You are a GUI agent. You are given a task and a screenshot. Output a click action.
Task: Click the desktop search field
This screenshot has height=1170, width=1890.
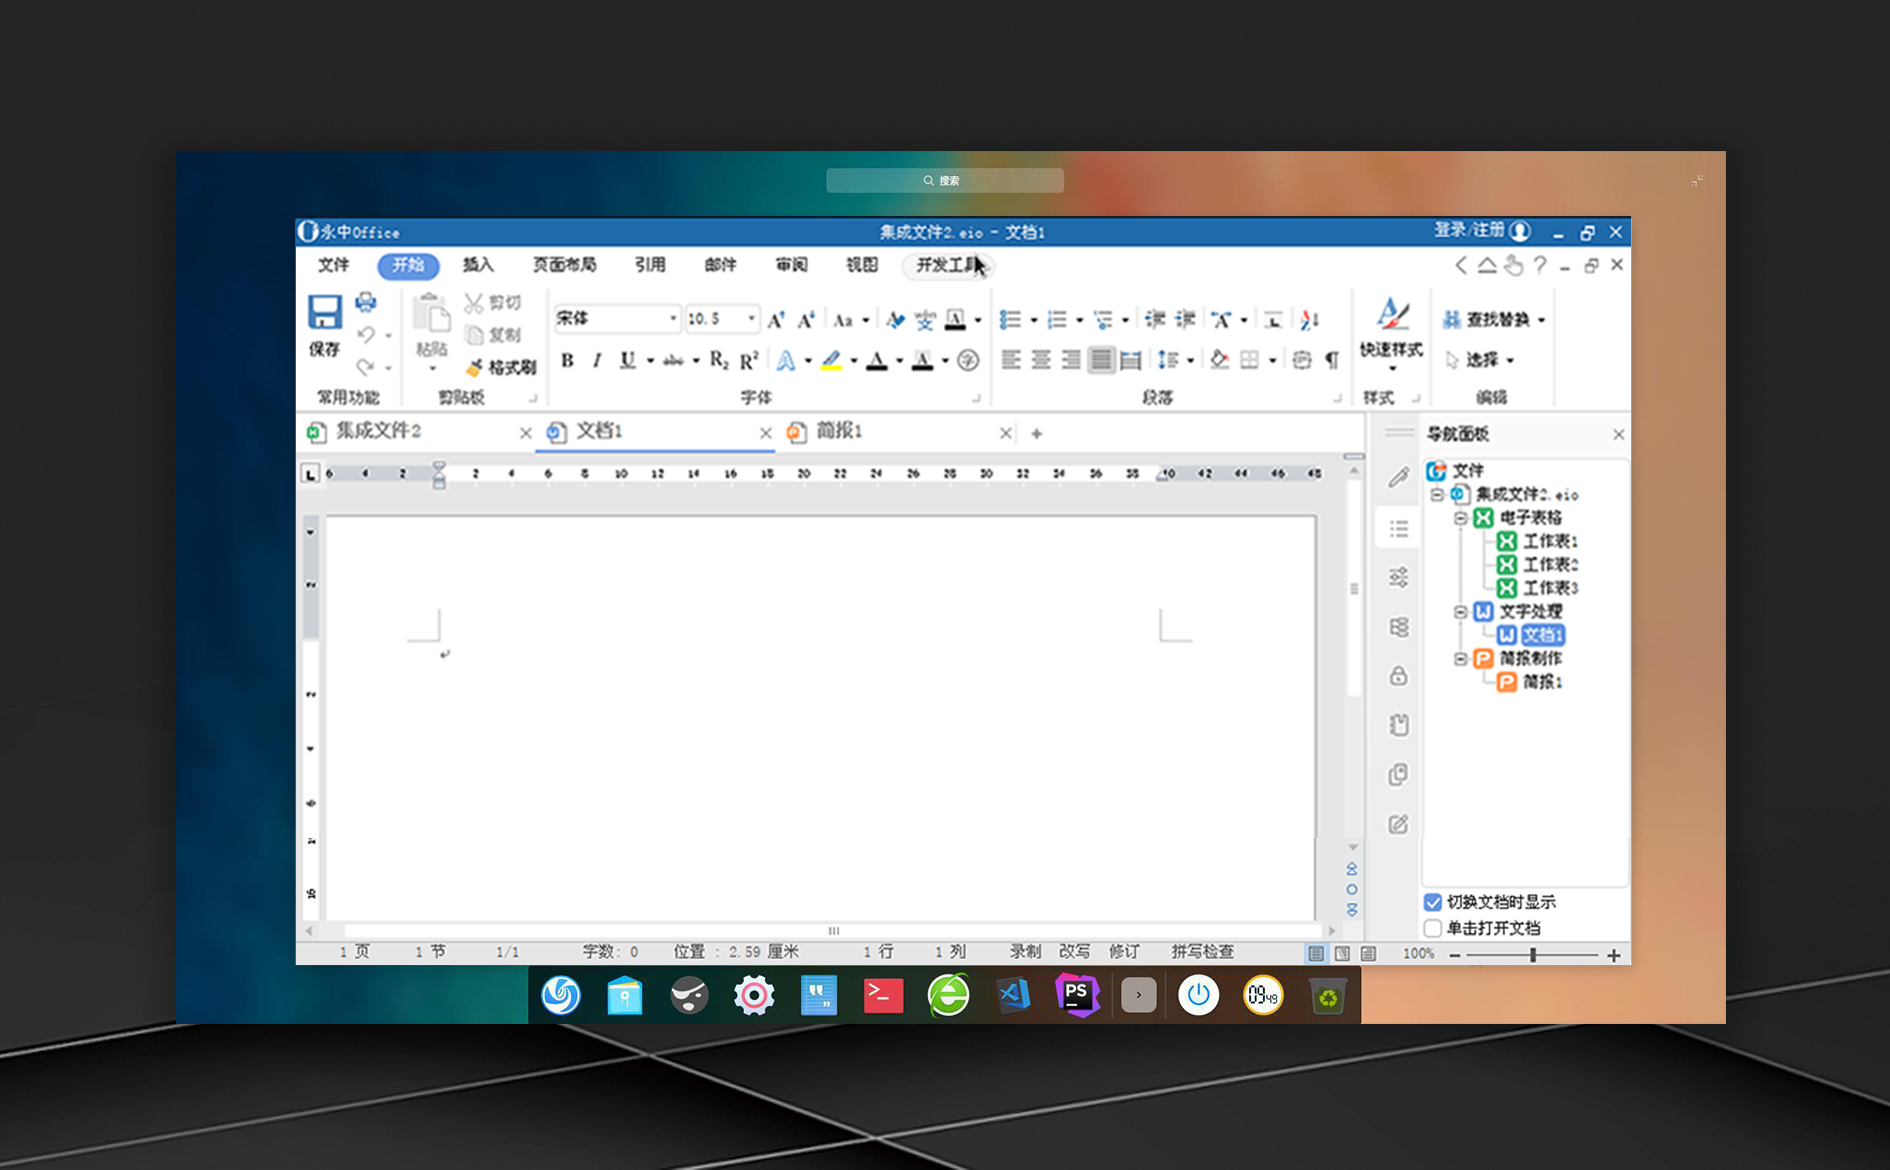tap(945, 181)
